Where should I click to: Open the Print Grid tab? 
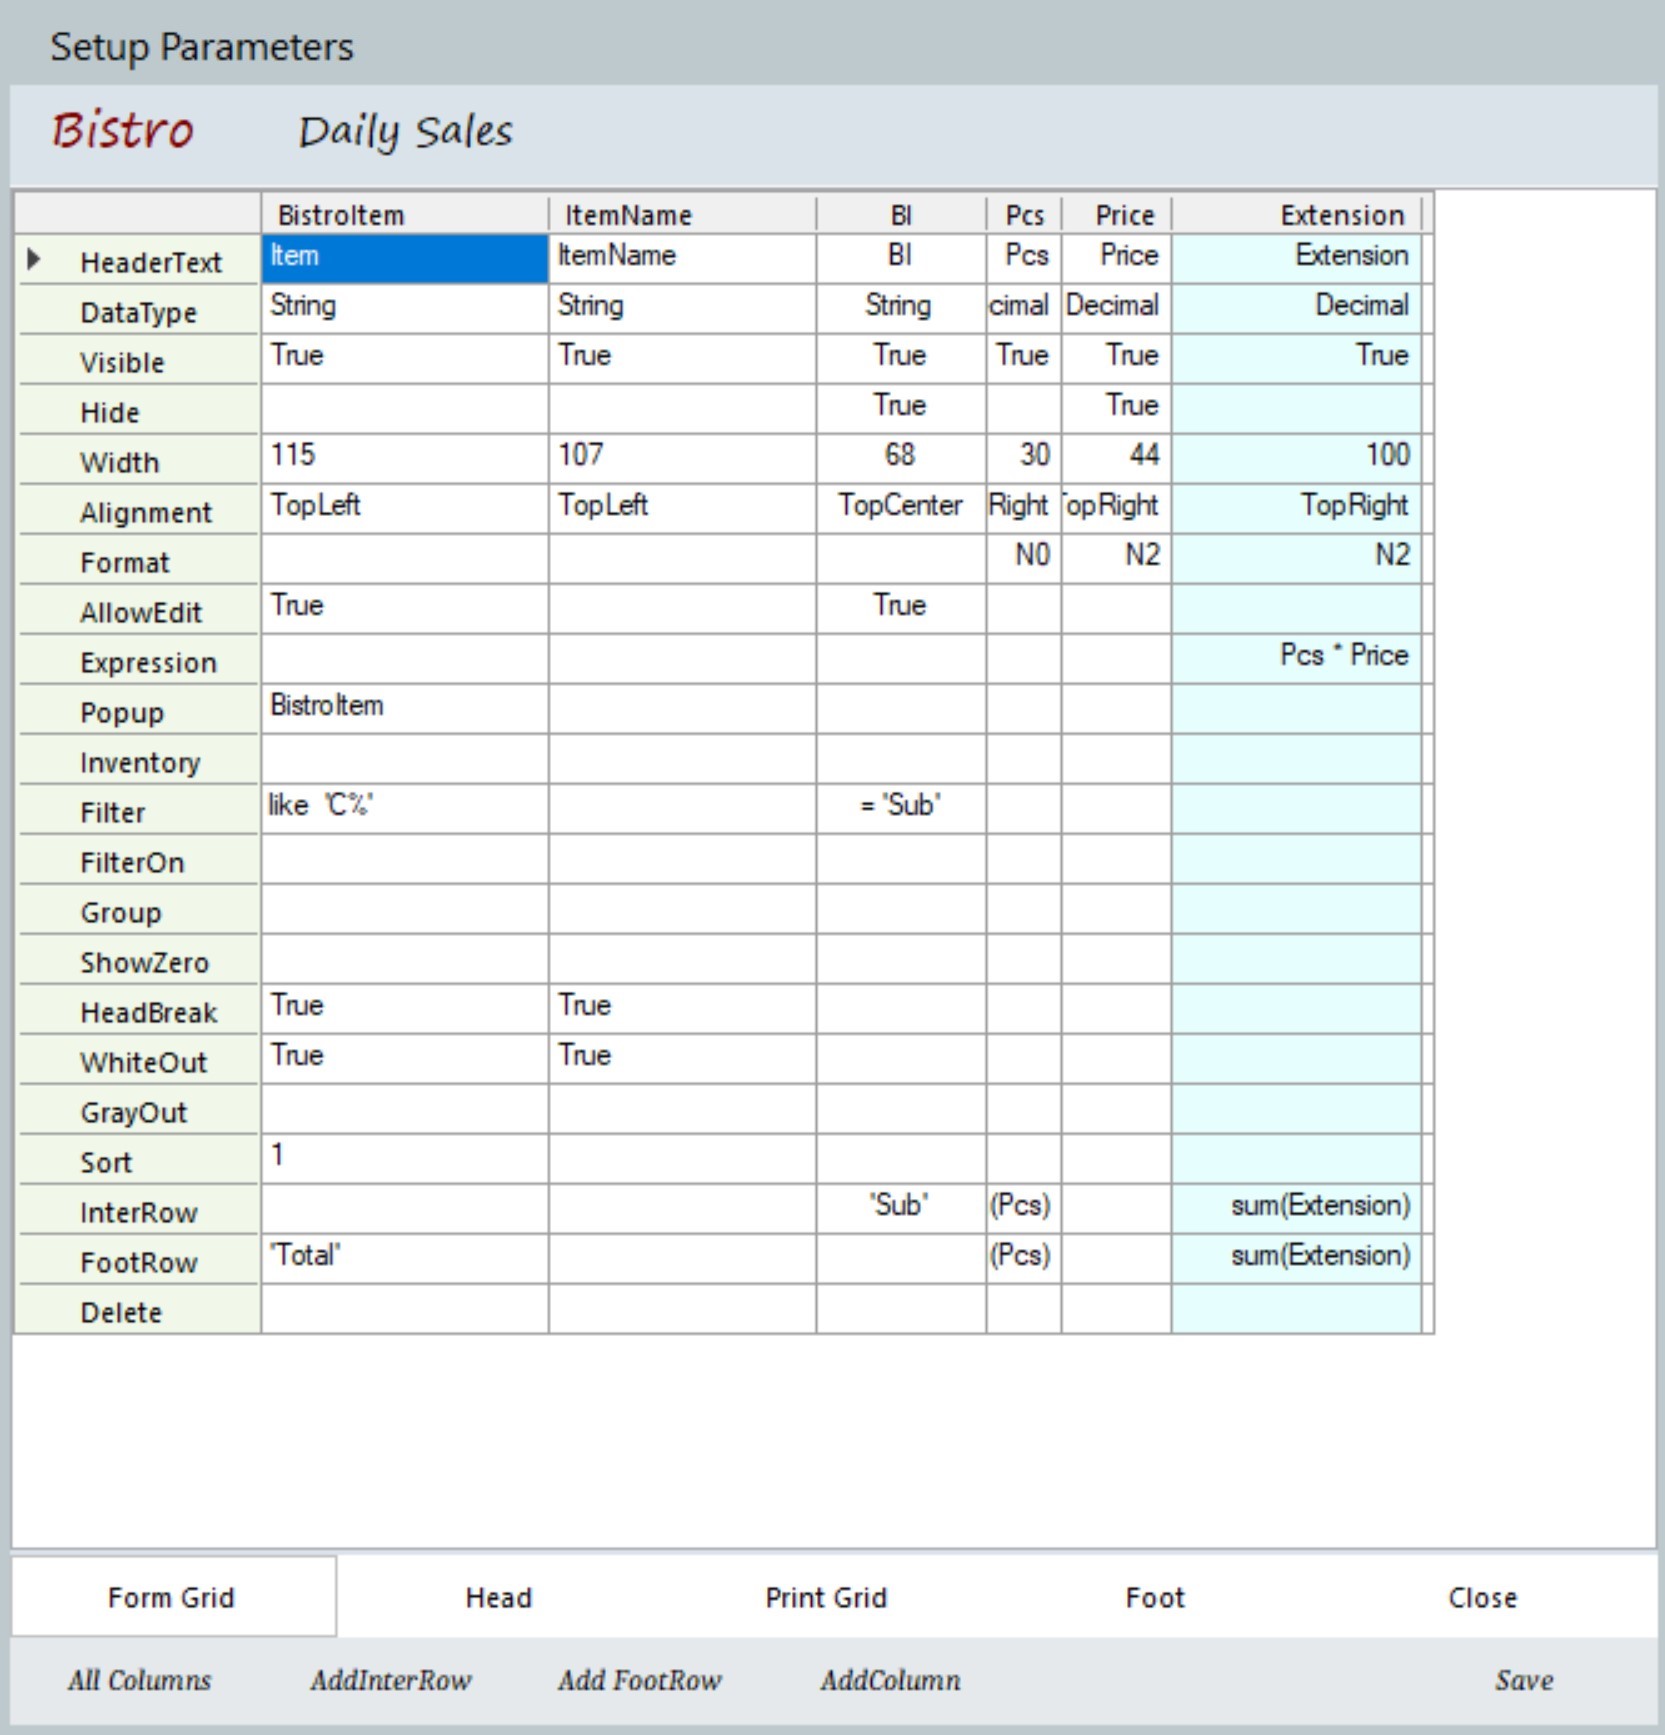[826, 1597]
